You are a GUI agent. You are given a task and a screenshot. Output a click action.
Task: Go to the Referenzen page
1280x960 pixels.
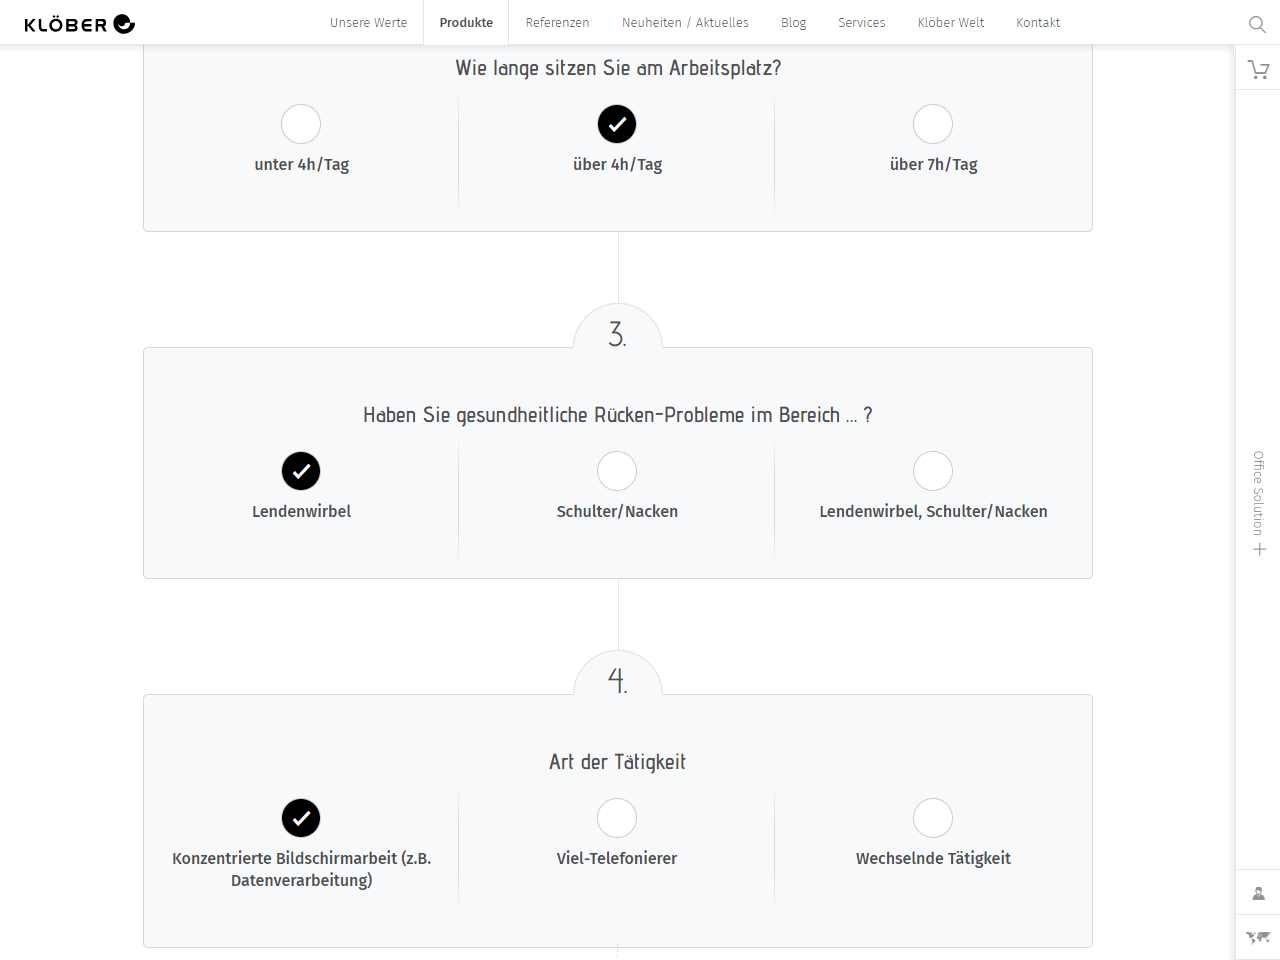coord(557,22)
